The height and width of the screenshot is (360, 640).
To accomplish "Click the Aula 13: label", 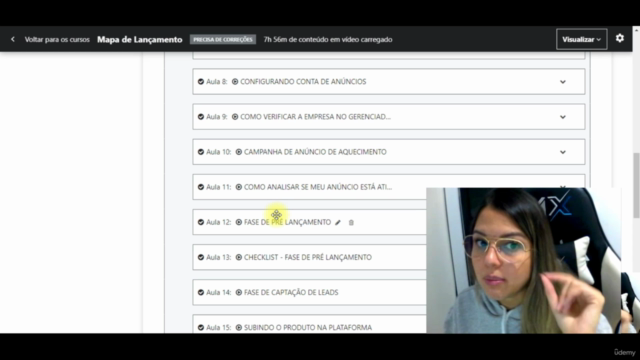I will (218, 257).
